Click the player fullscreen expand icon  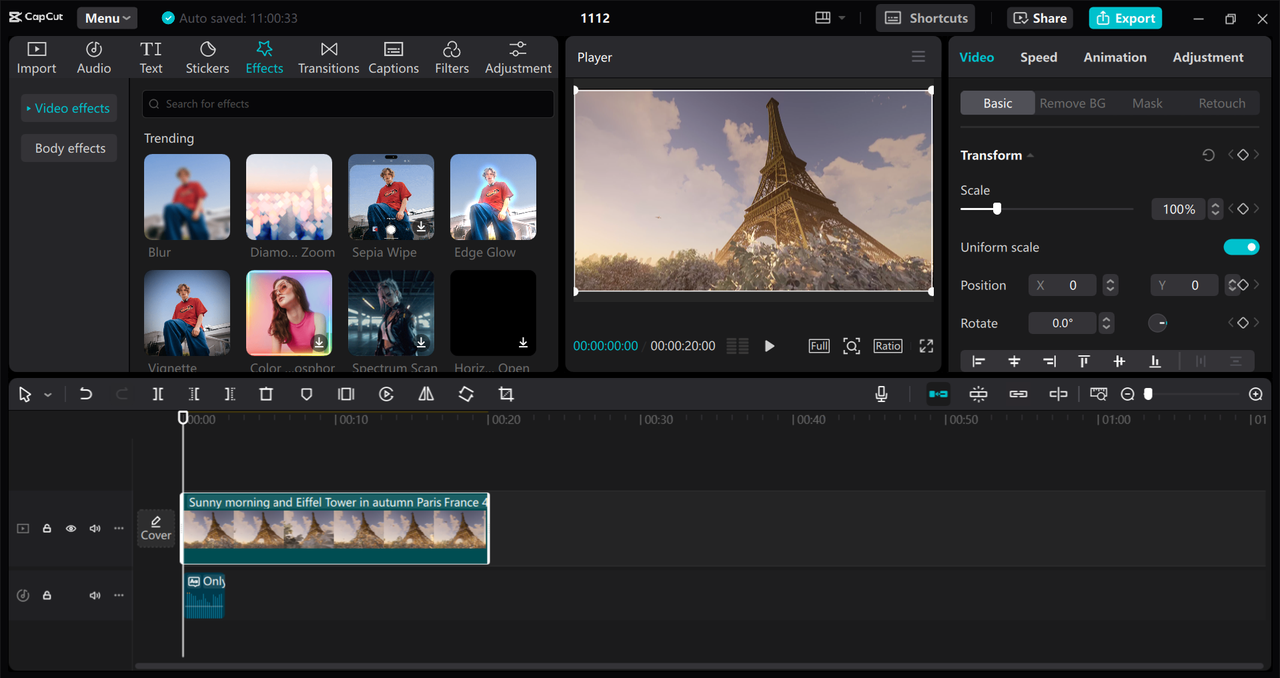[926, 346]
